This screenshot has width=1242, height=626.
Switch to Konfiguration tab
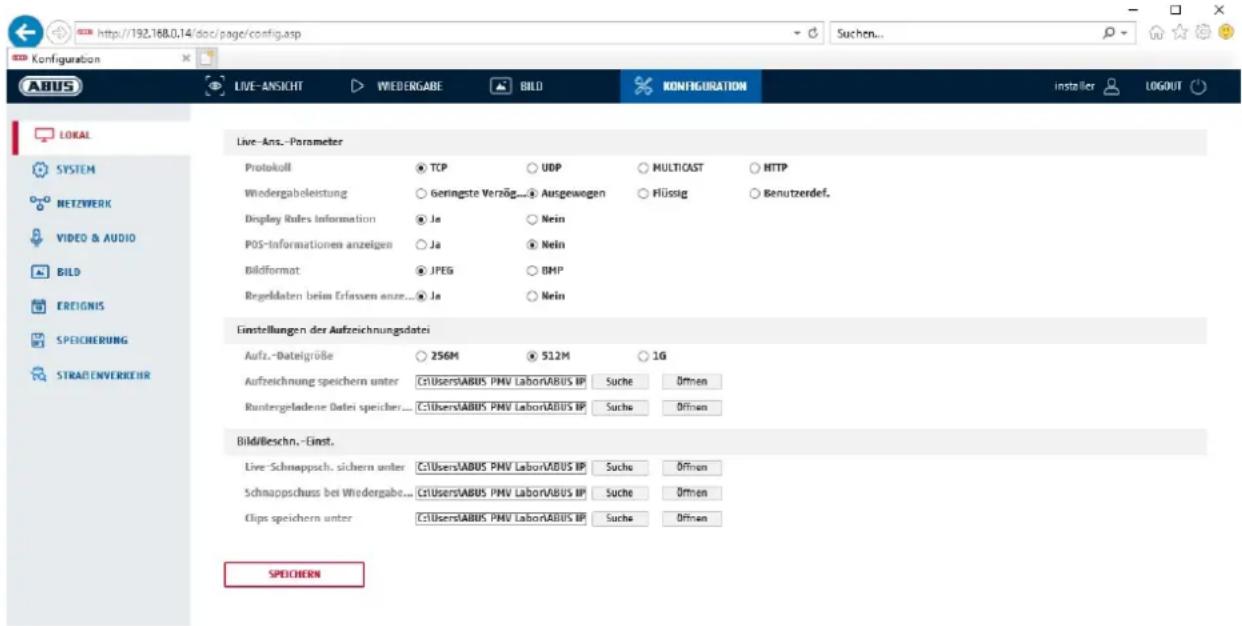coord(690,87)
